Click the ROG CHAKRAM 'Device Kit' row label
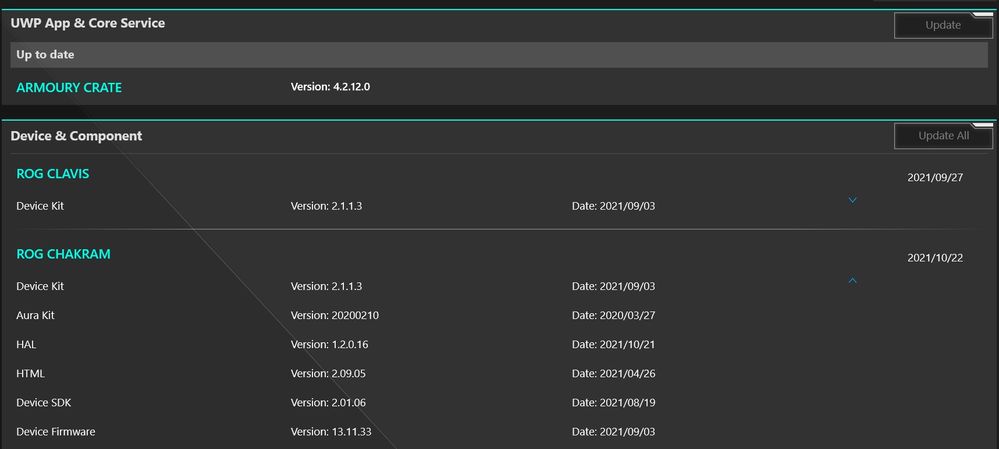The height and width of the screenshot is (449, 999). pyautogui.click(x=40, y=287)
